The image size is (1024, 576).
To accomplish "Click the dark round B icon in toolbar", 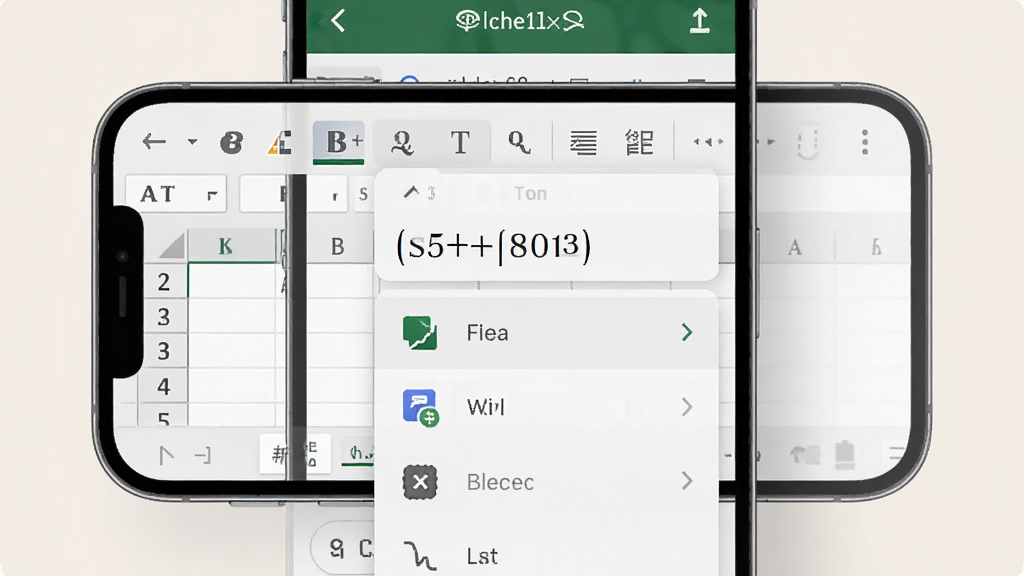I will [x=231, y=142].
